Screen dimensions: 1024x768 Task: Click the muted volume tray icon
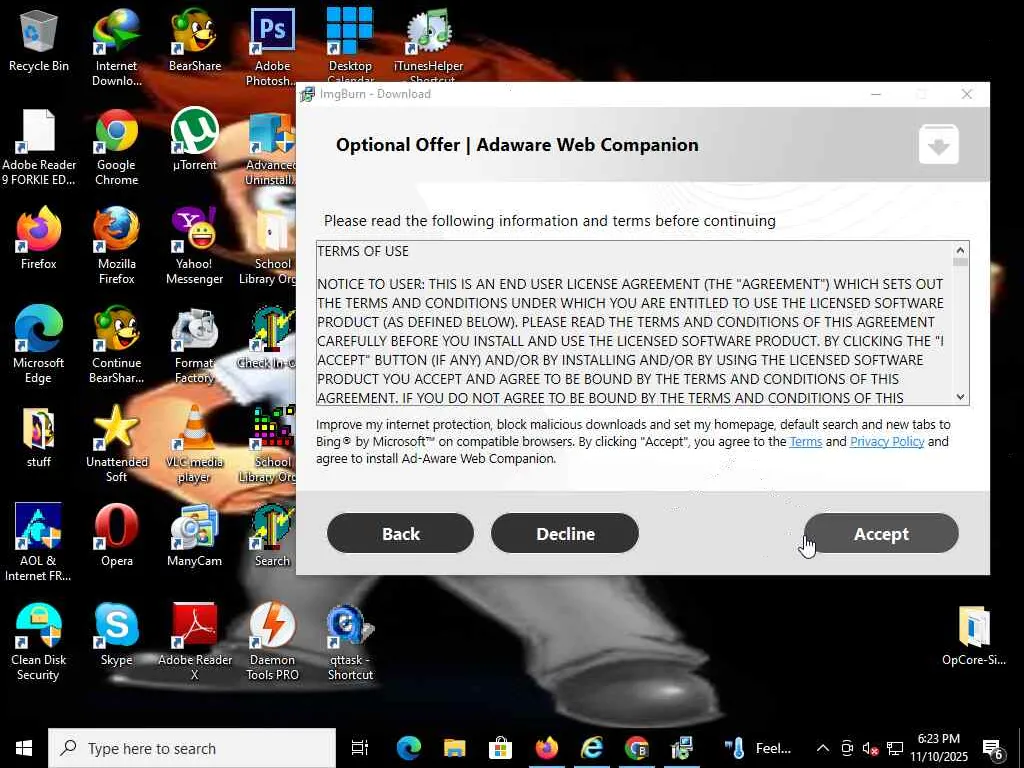point(871,748)
